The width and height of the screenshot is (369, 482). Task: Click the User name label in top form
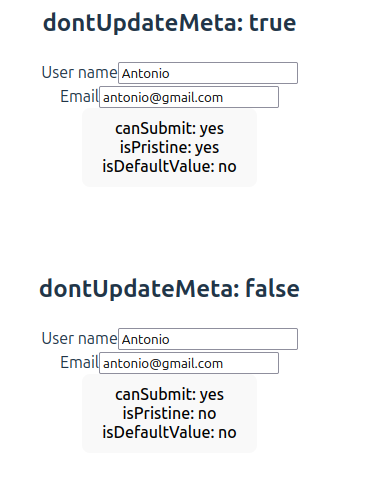79,72
